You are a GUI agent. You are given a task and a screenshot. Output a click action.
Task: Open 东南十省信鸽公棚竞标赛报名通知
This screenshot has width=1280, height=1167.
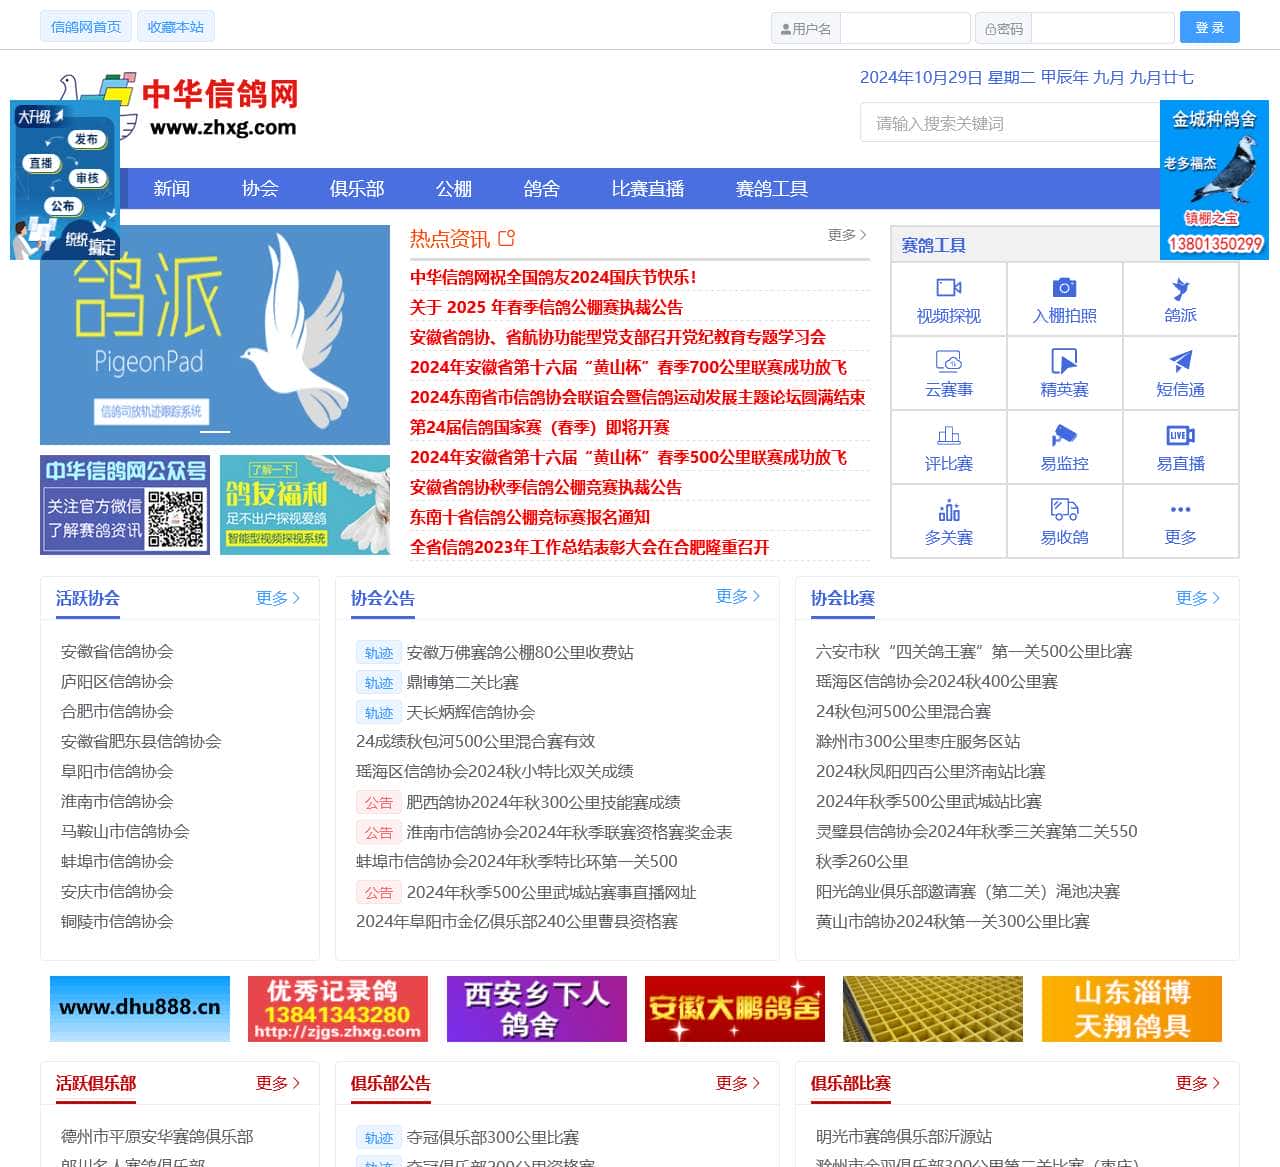click(x=530, y=517)
